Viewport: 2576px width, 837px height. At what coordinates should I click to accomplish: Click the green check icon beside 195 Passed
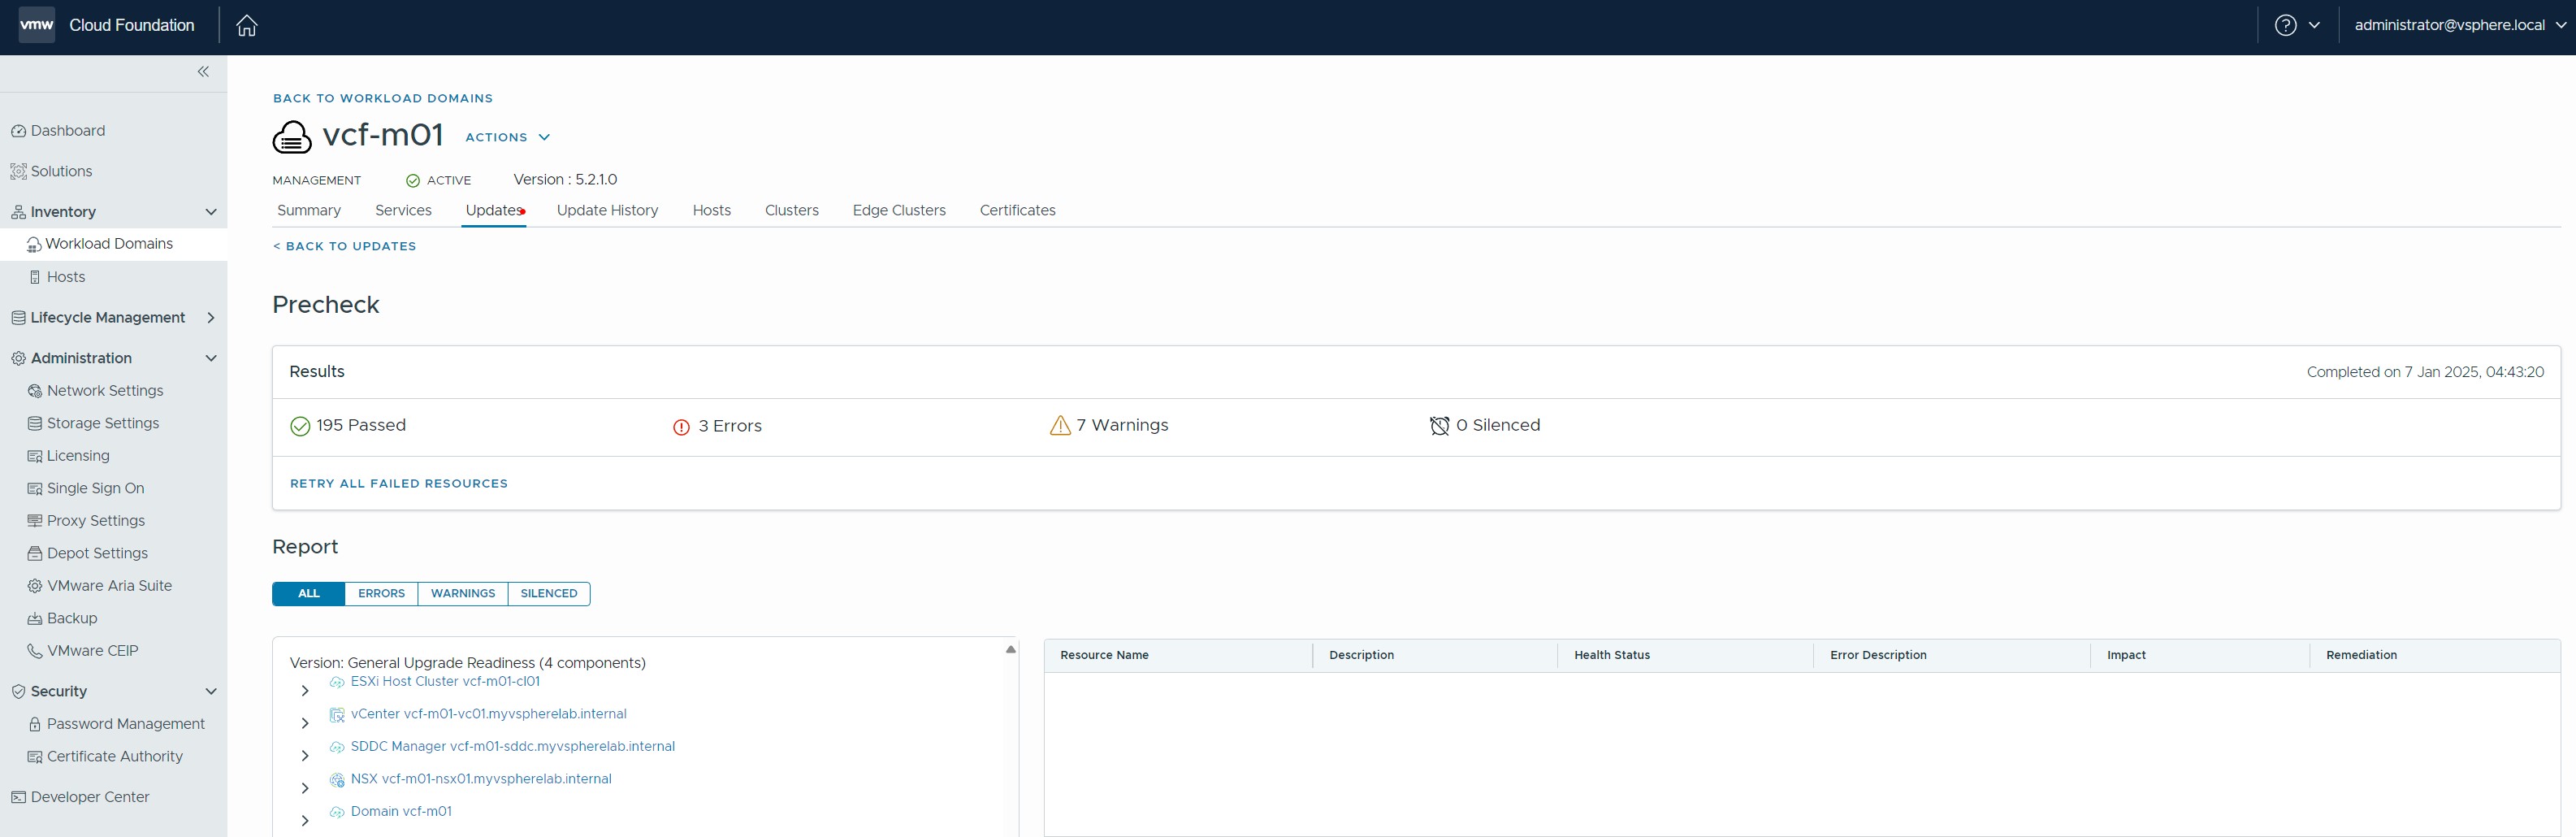click(x=300, y=427)
